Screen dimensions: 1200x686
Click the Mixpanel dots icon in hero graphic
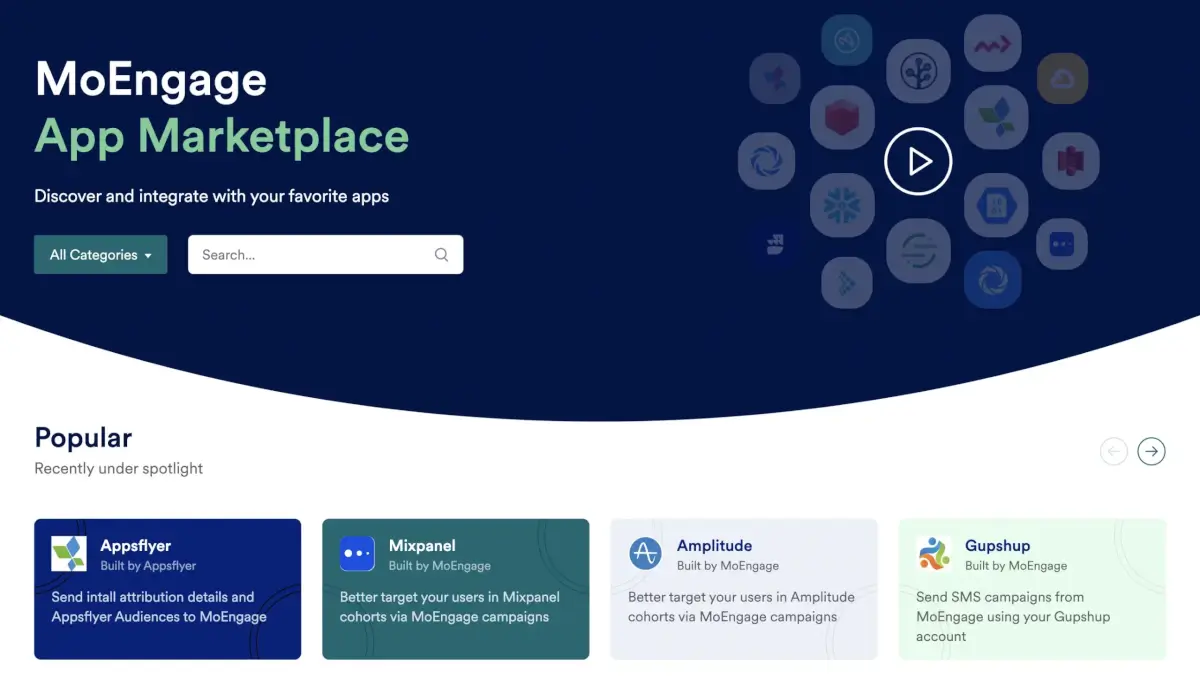coord(1062,244)
